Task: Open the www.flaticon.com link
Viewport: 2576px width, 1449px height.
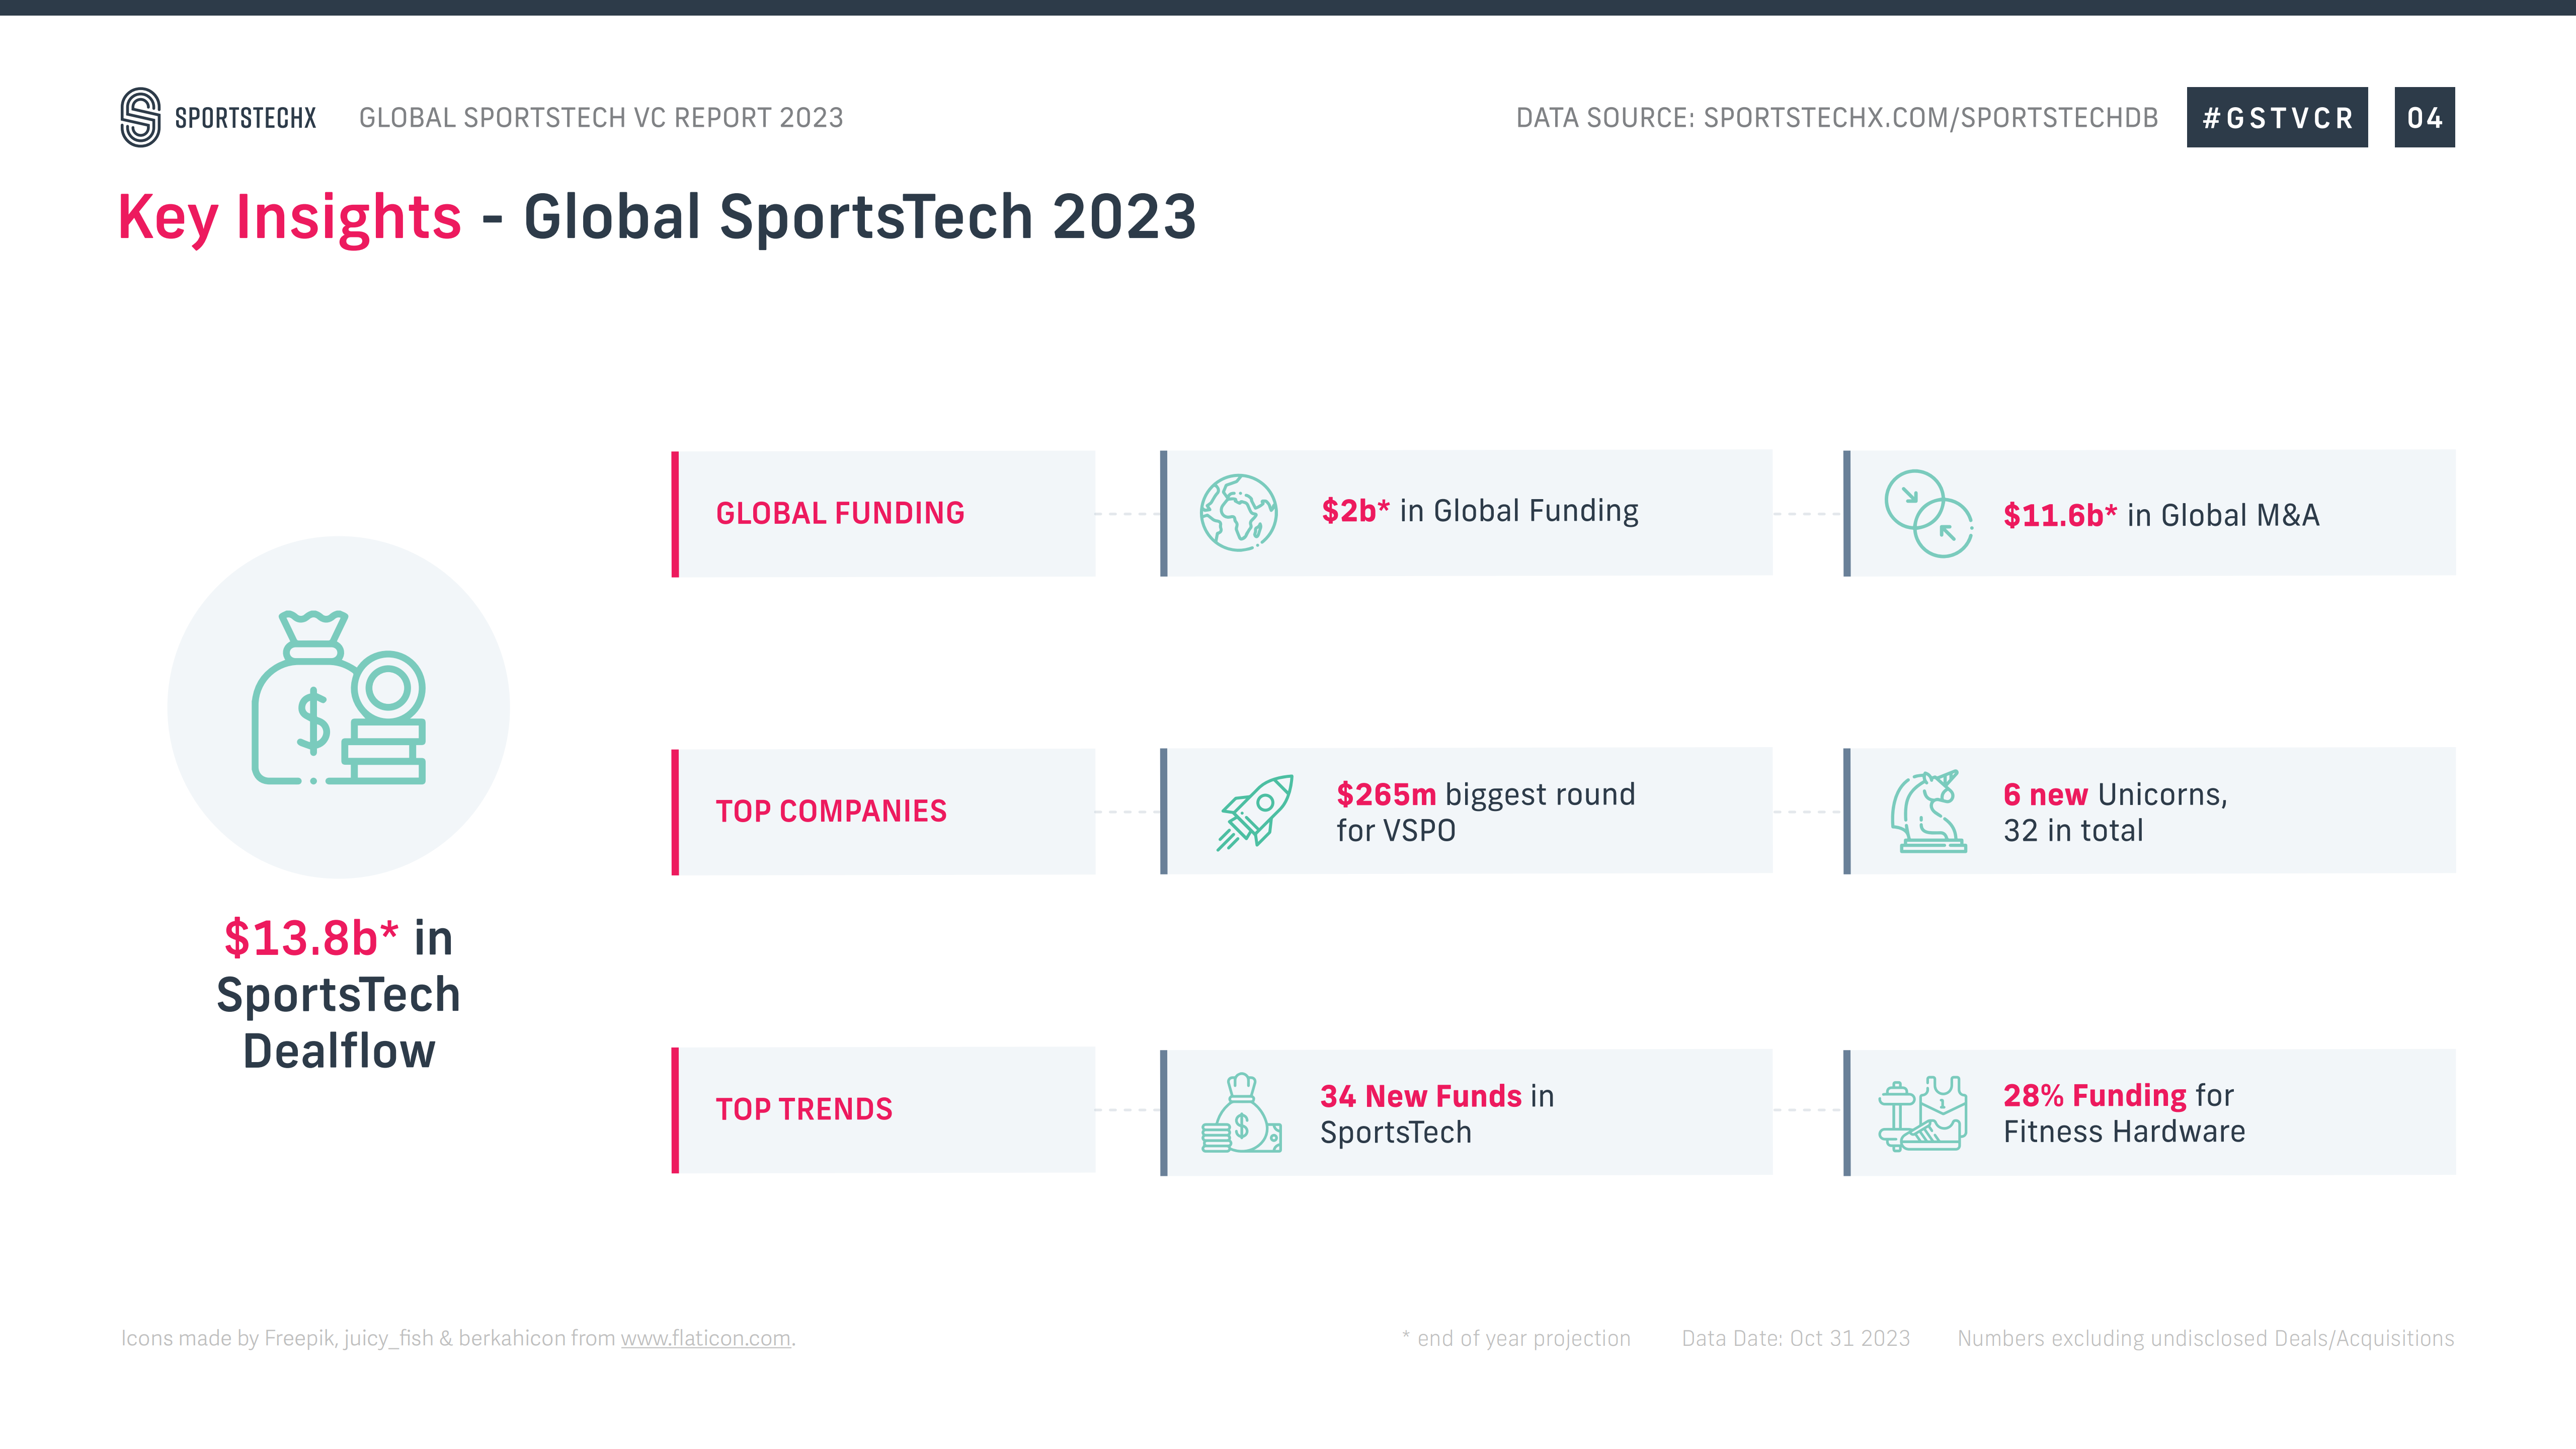Action: click(705, 1338)
